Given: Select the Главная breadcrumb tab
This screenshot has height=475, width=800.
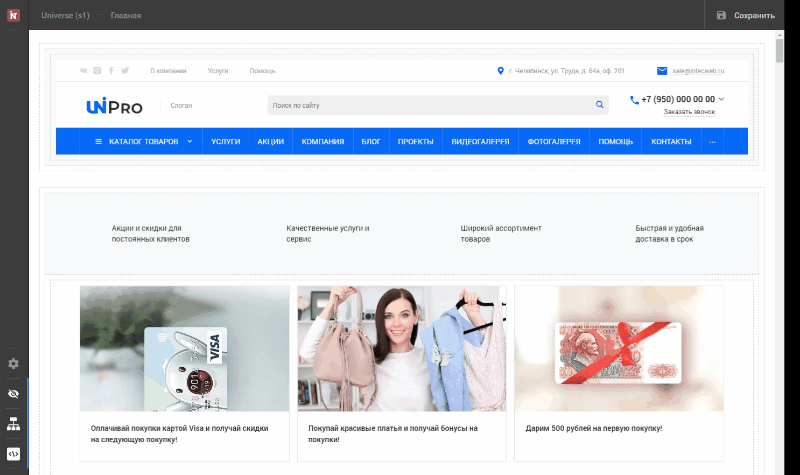Looking at the screenshot, I should (126, 16).
